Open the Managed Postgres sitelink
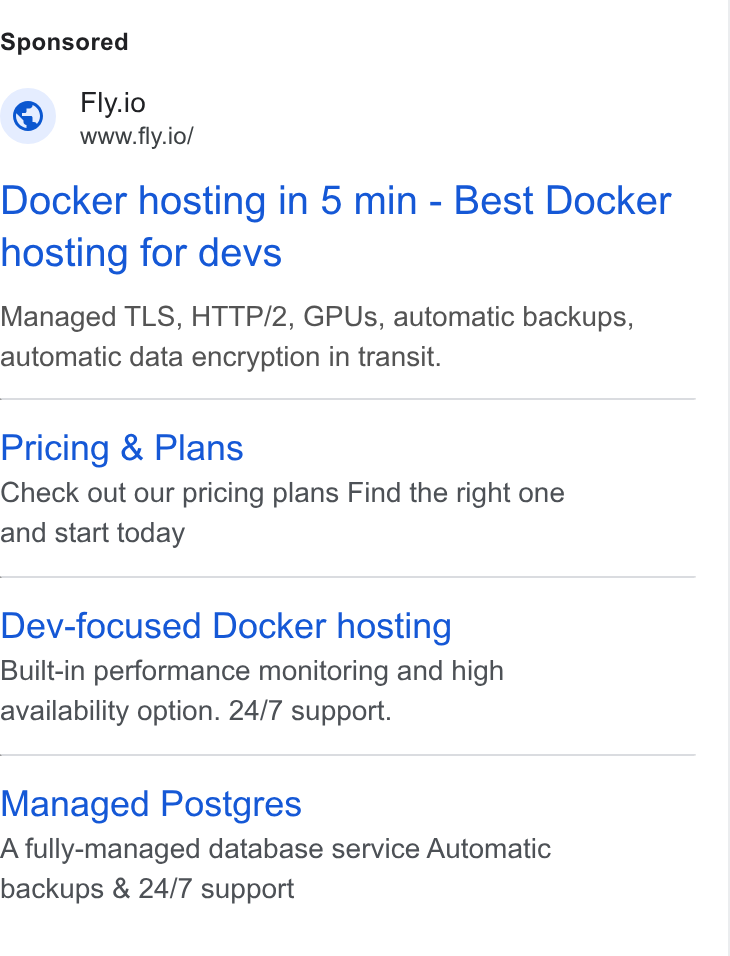 point(151,804)
